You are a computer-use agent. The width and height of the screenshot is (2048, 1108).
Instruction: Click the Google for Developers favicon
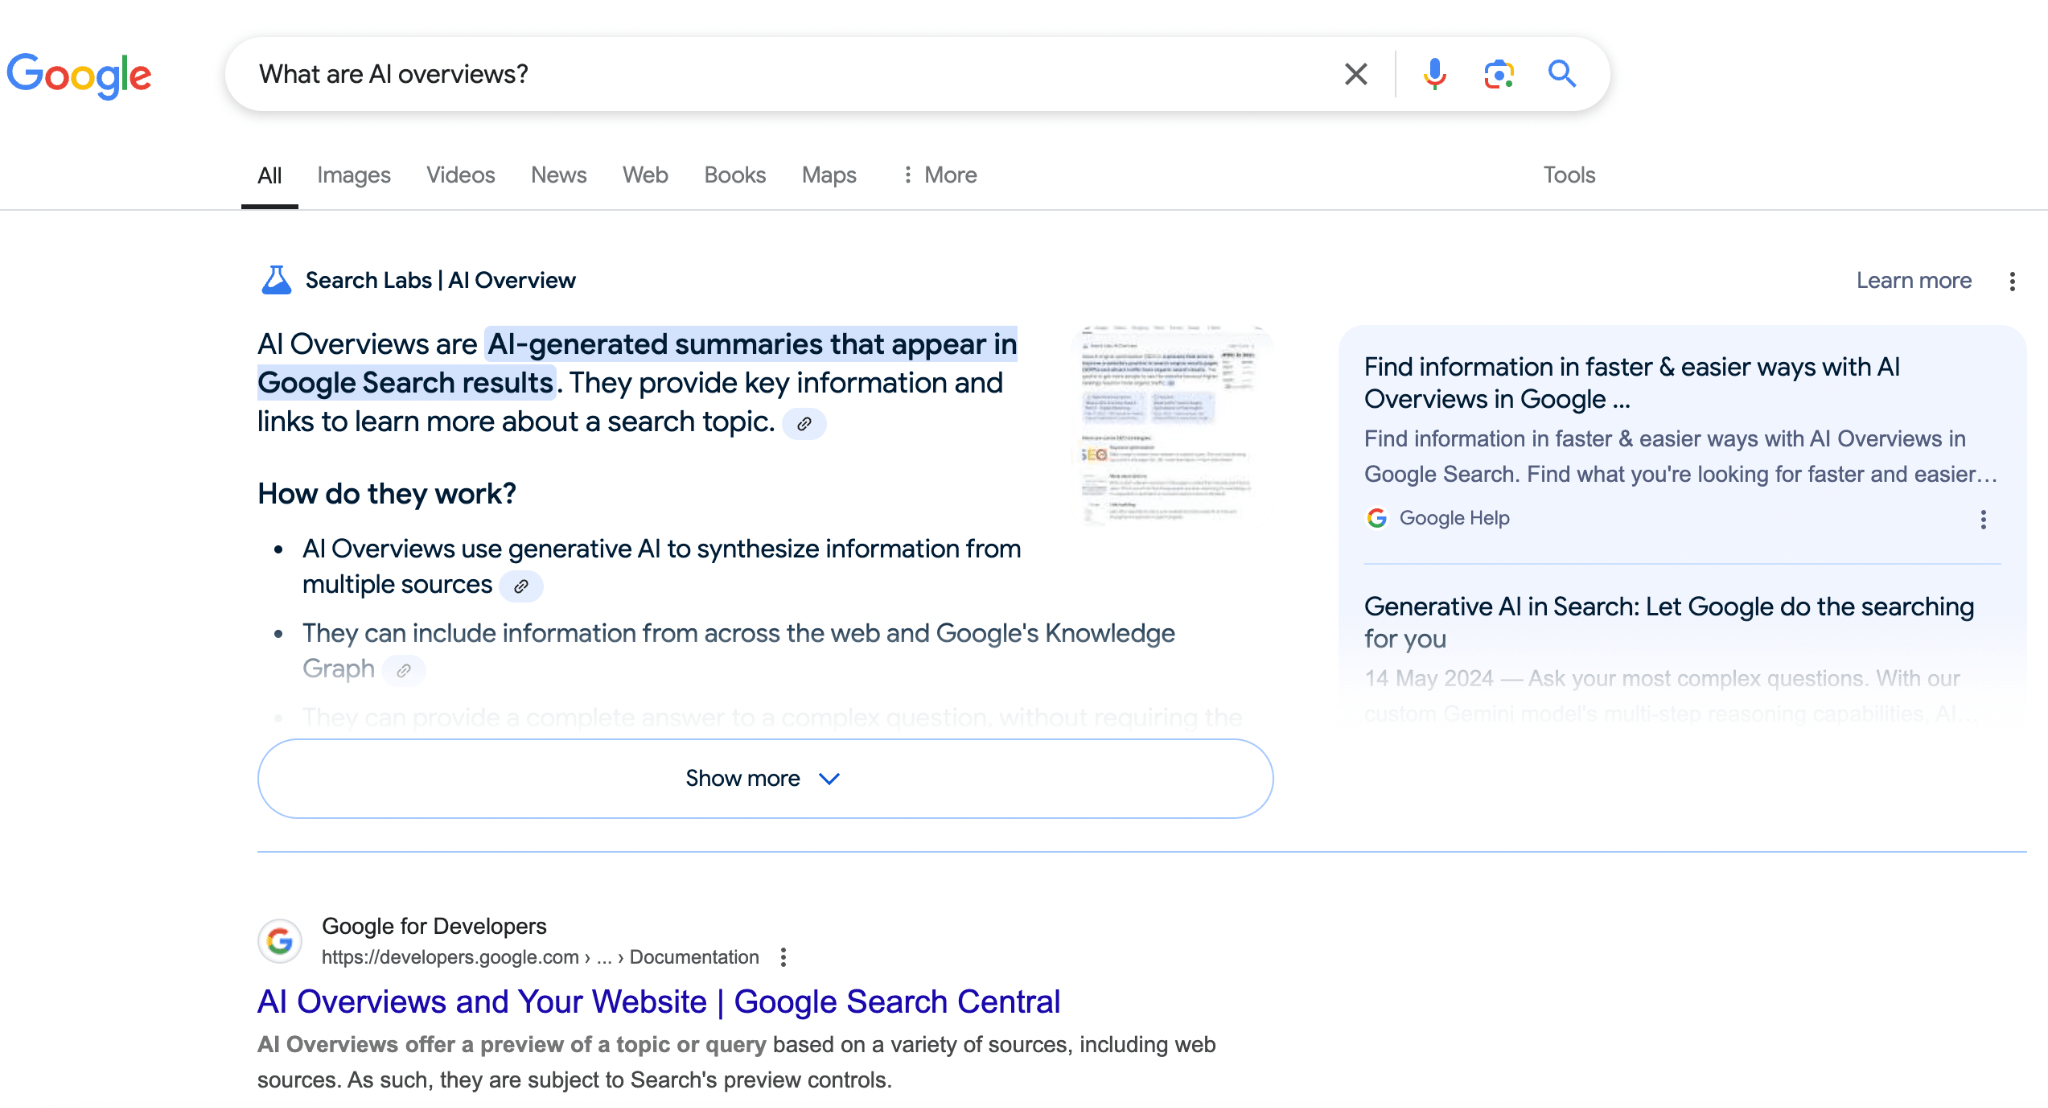pos(279,941)
